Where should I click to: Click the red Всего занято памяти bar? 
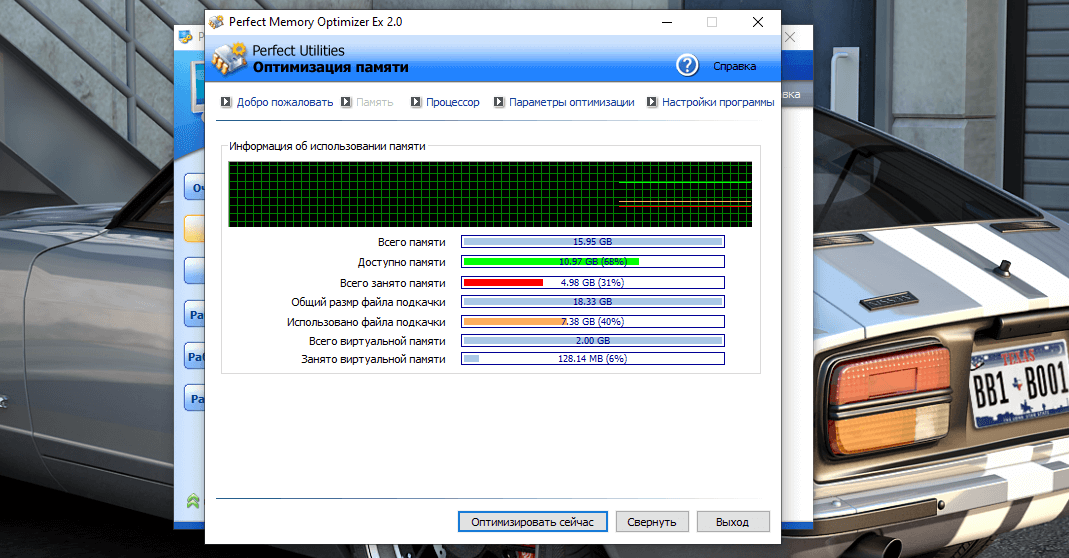(503, 283)
